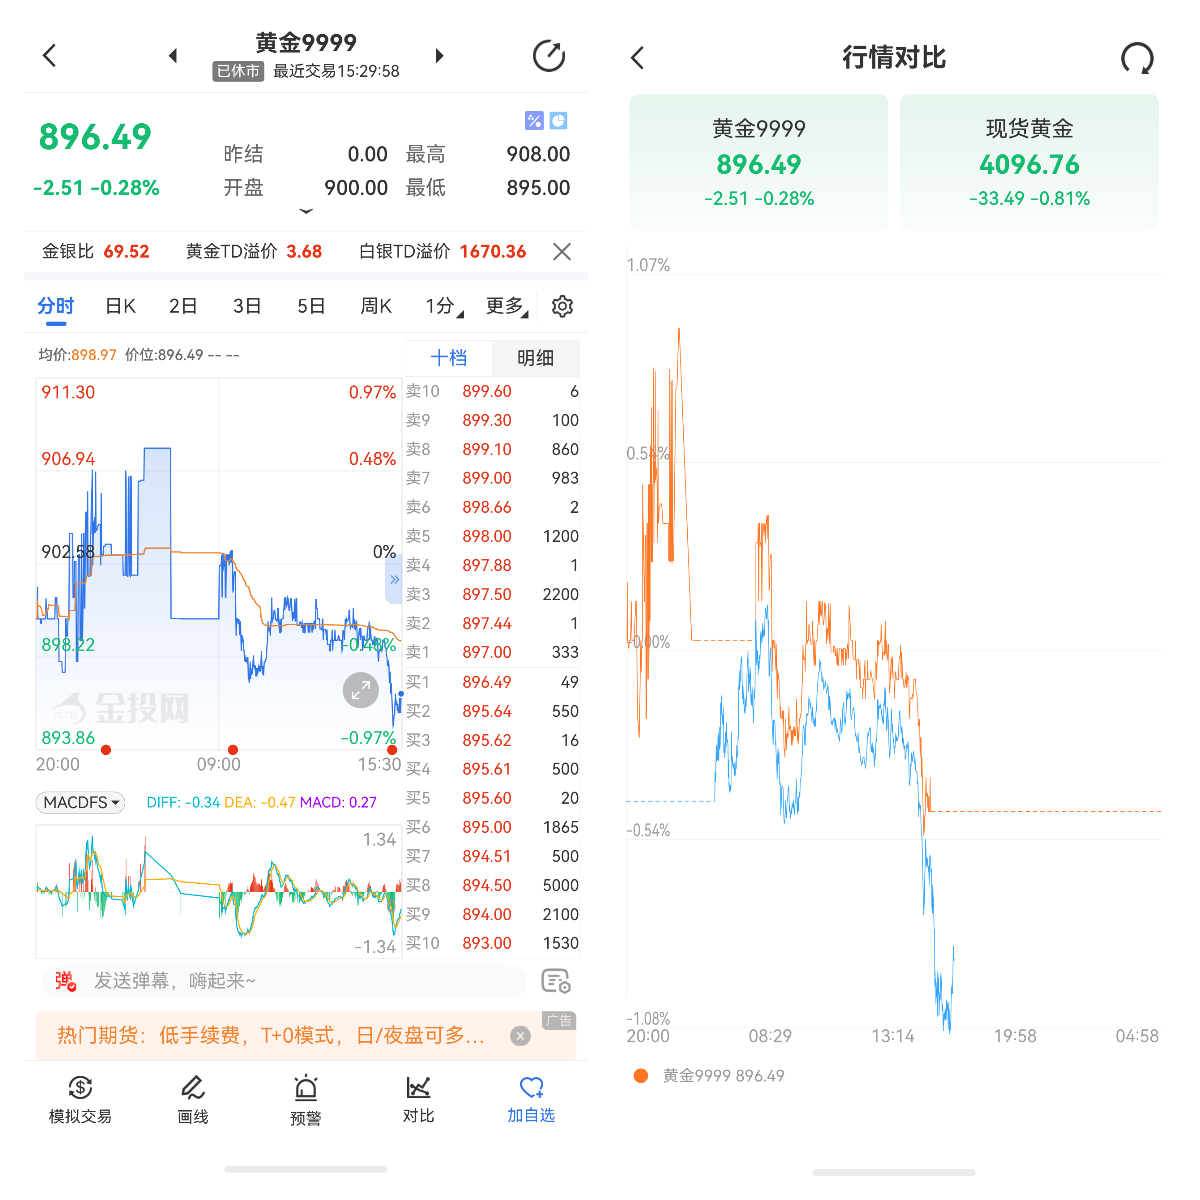Click the DIFF: -0.34 indicator value
Screen dimensions: 1200x1200
(x=183, y=803)
